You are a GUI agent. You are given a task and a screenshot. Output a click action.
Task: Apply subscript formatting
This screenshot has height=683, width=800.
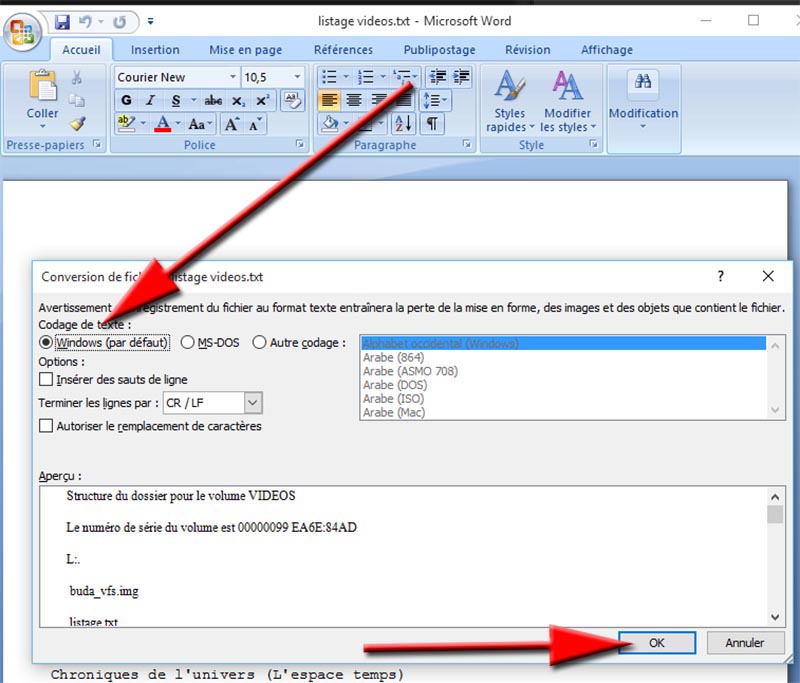pos(238,100)
